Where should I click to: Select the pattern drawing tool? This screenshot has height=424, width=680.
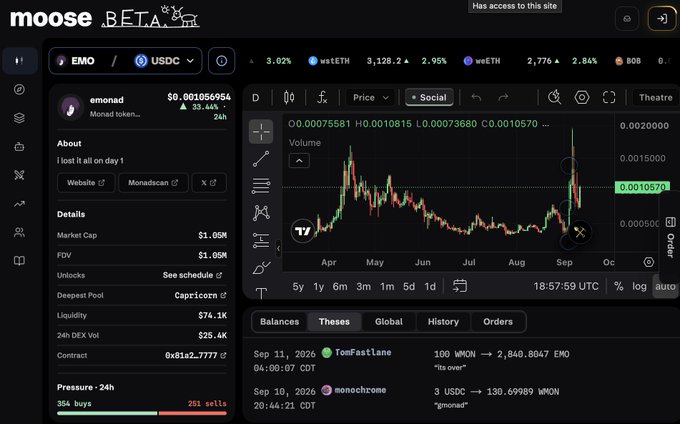tap(261, 213)
